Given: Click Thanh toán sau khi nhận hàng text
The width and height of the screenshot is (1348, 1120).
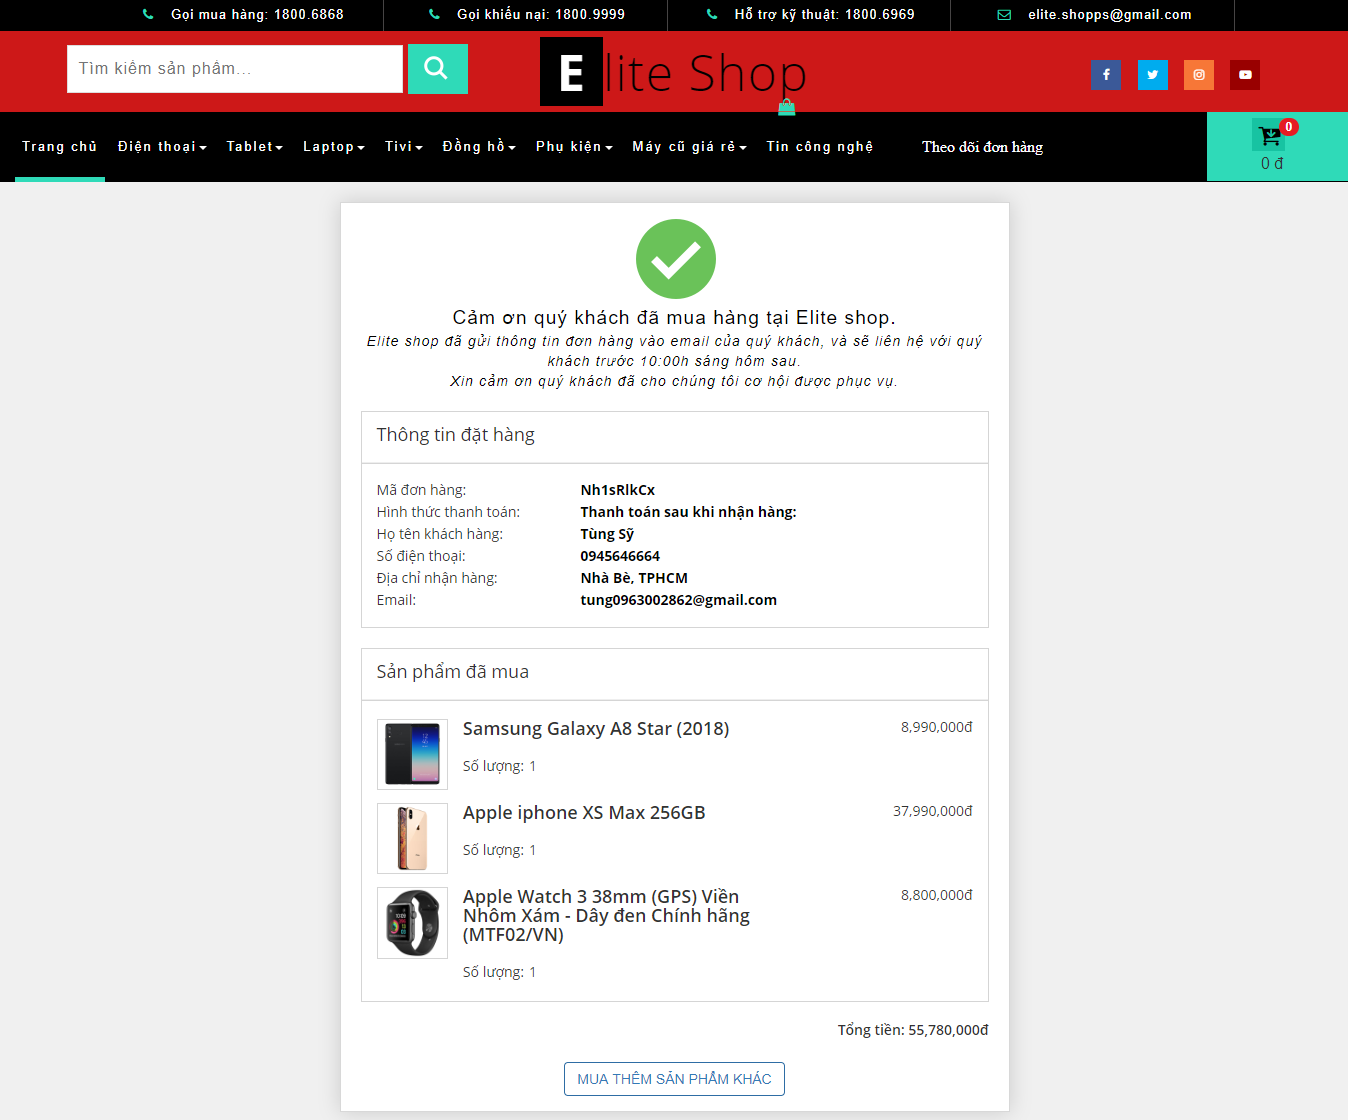Looking at the screenshot, I should pyautogui.click(x=688, y=512).
